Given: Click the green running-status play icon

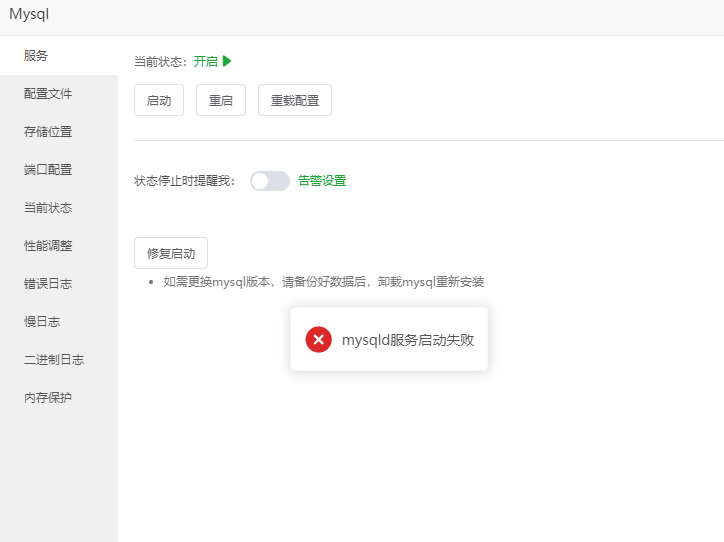Looking at the screenshot, I should [x=227, y=61].
